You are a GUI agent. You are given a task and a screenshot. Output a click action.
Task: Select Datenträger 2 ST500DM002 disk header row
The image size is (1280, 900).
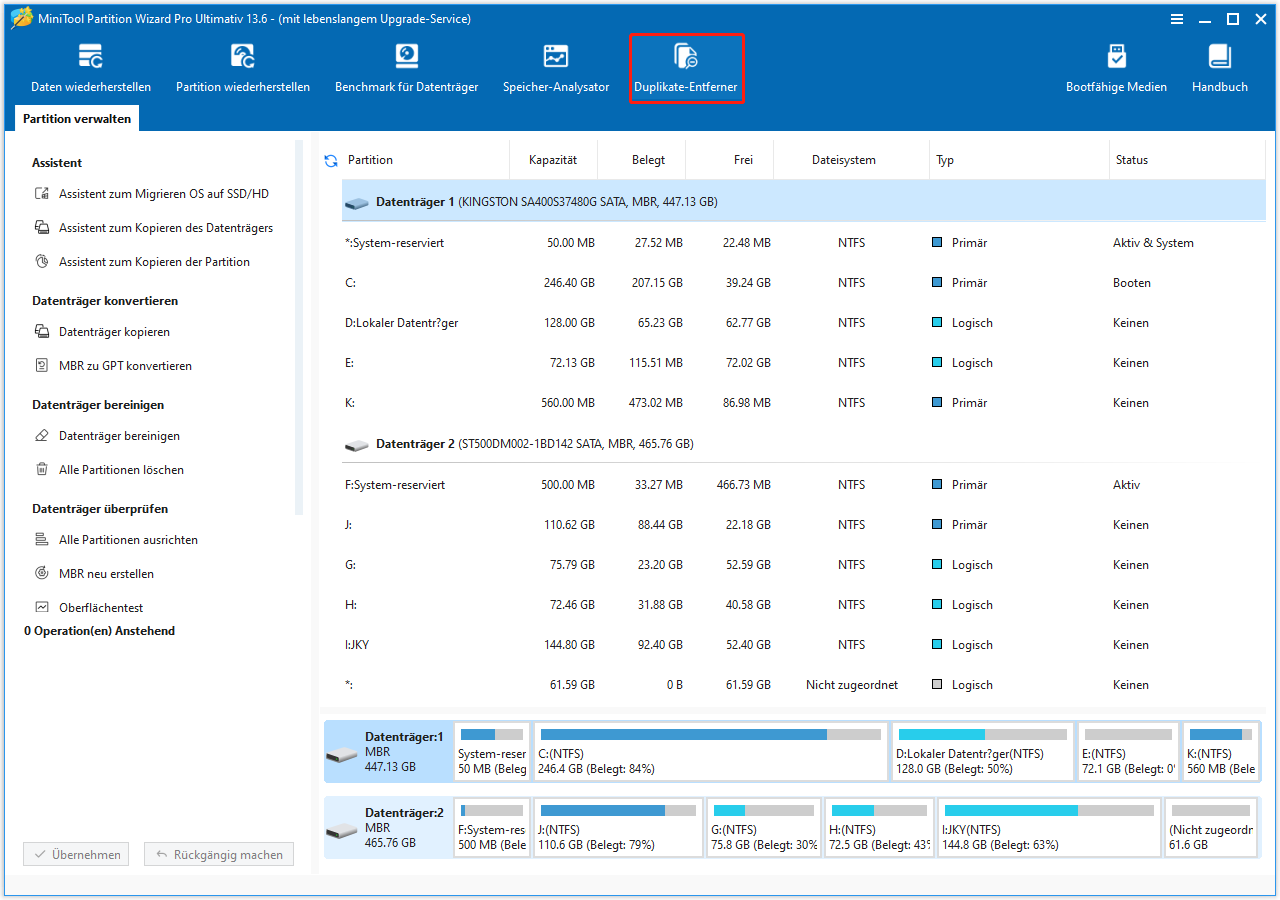(x=804, y=444)
